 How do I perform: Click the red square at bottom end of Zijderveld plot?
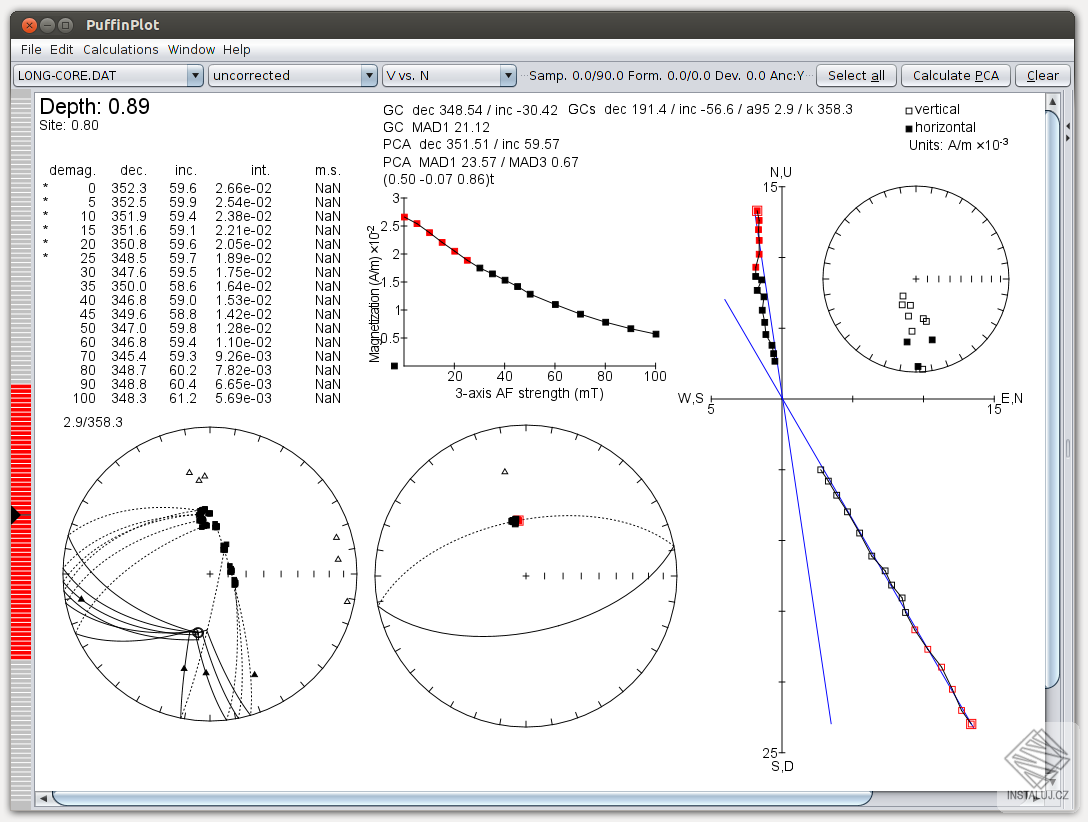(971, 724)
